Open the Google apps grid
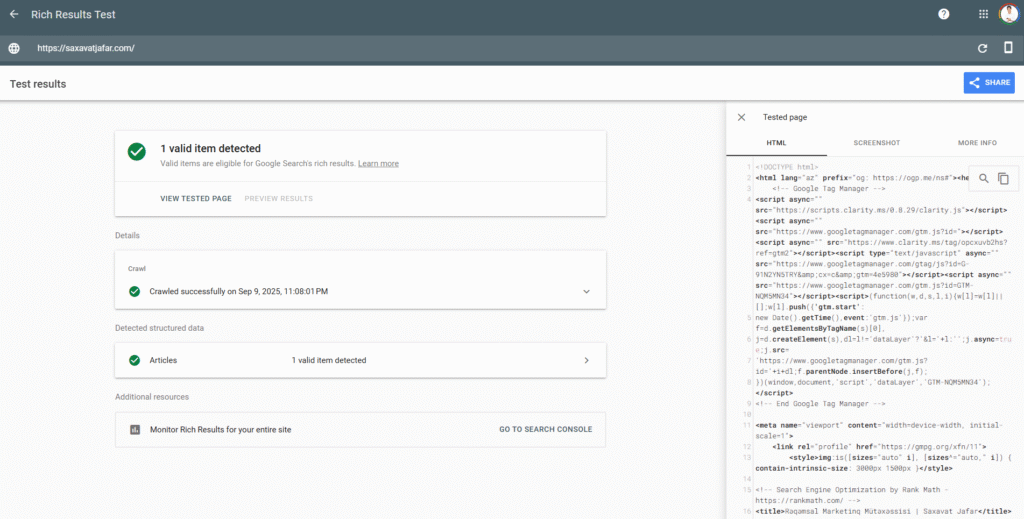The image size is (1024, 519). pos(983,14)
